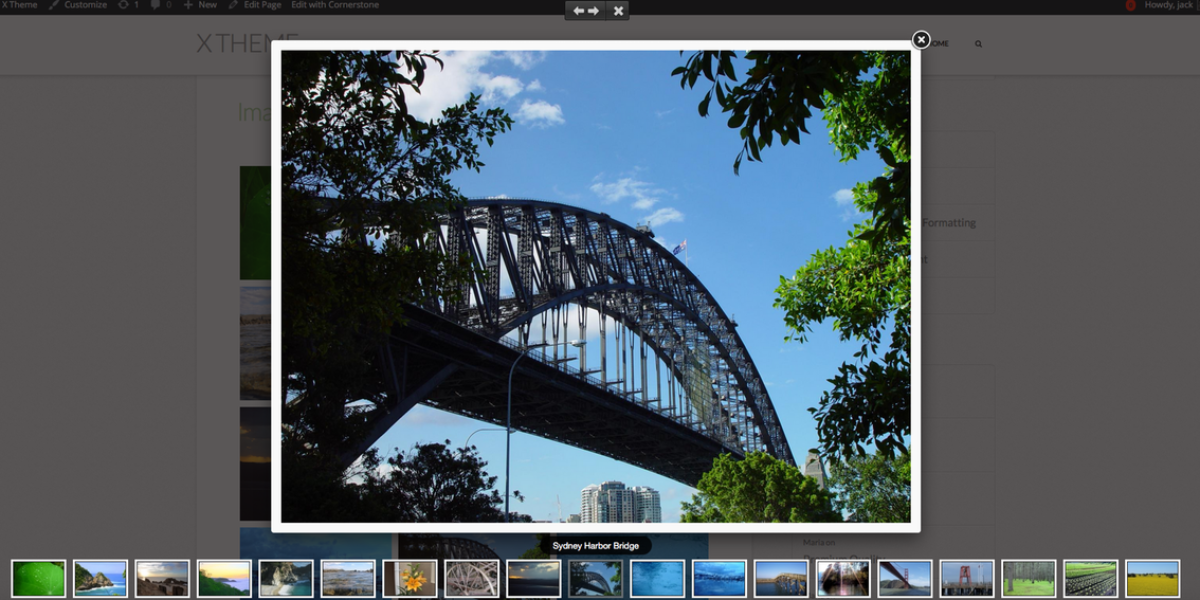Go to next image with right arrow
The image size is (1200, 600).
(x=593, y=11)
